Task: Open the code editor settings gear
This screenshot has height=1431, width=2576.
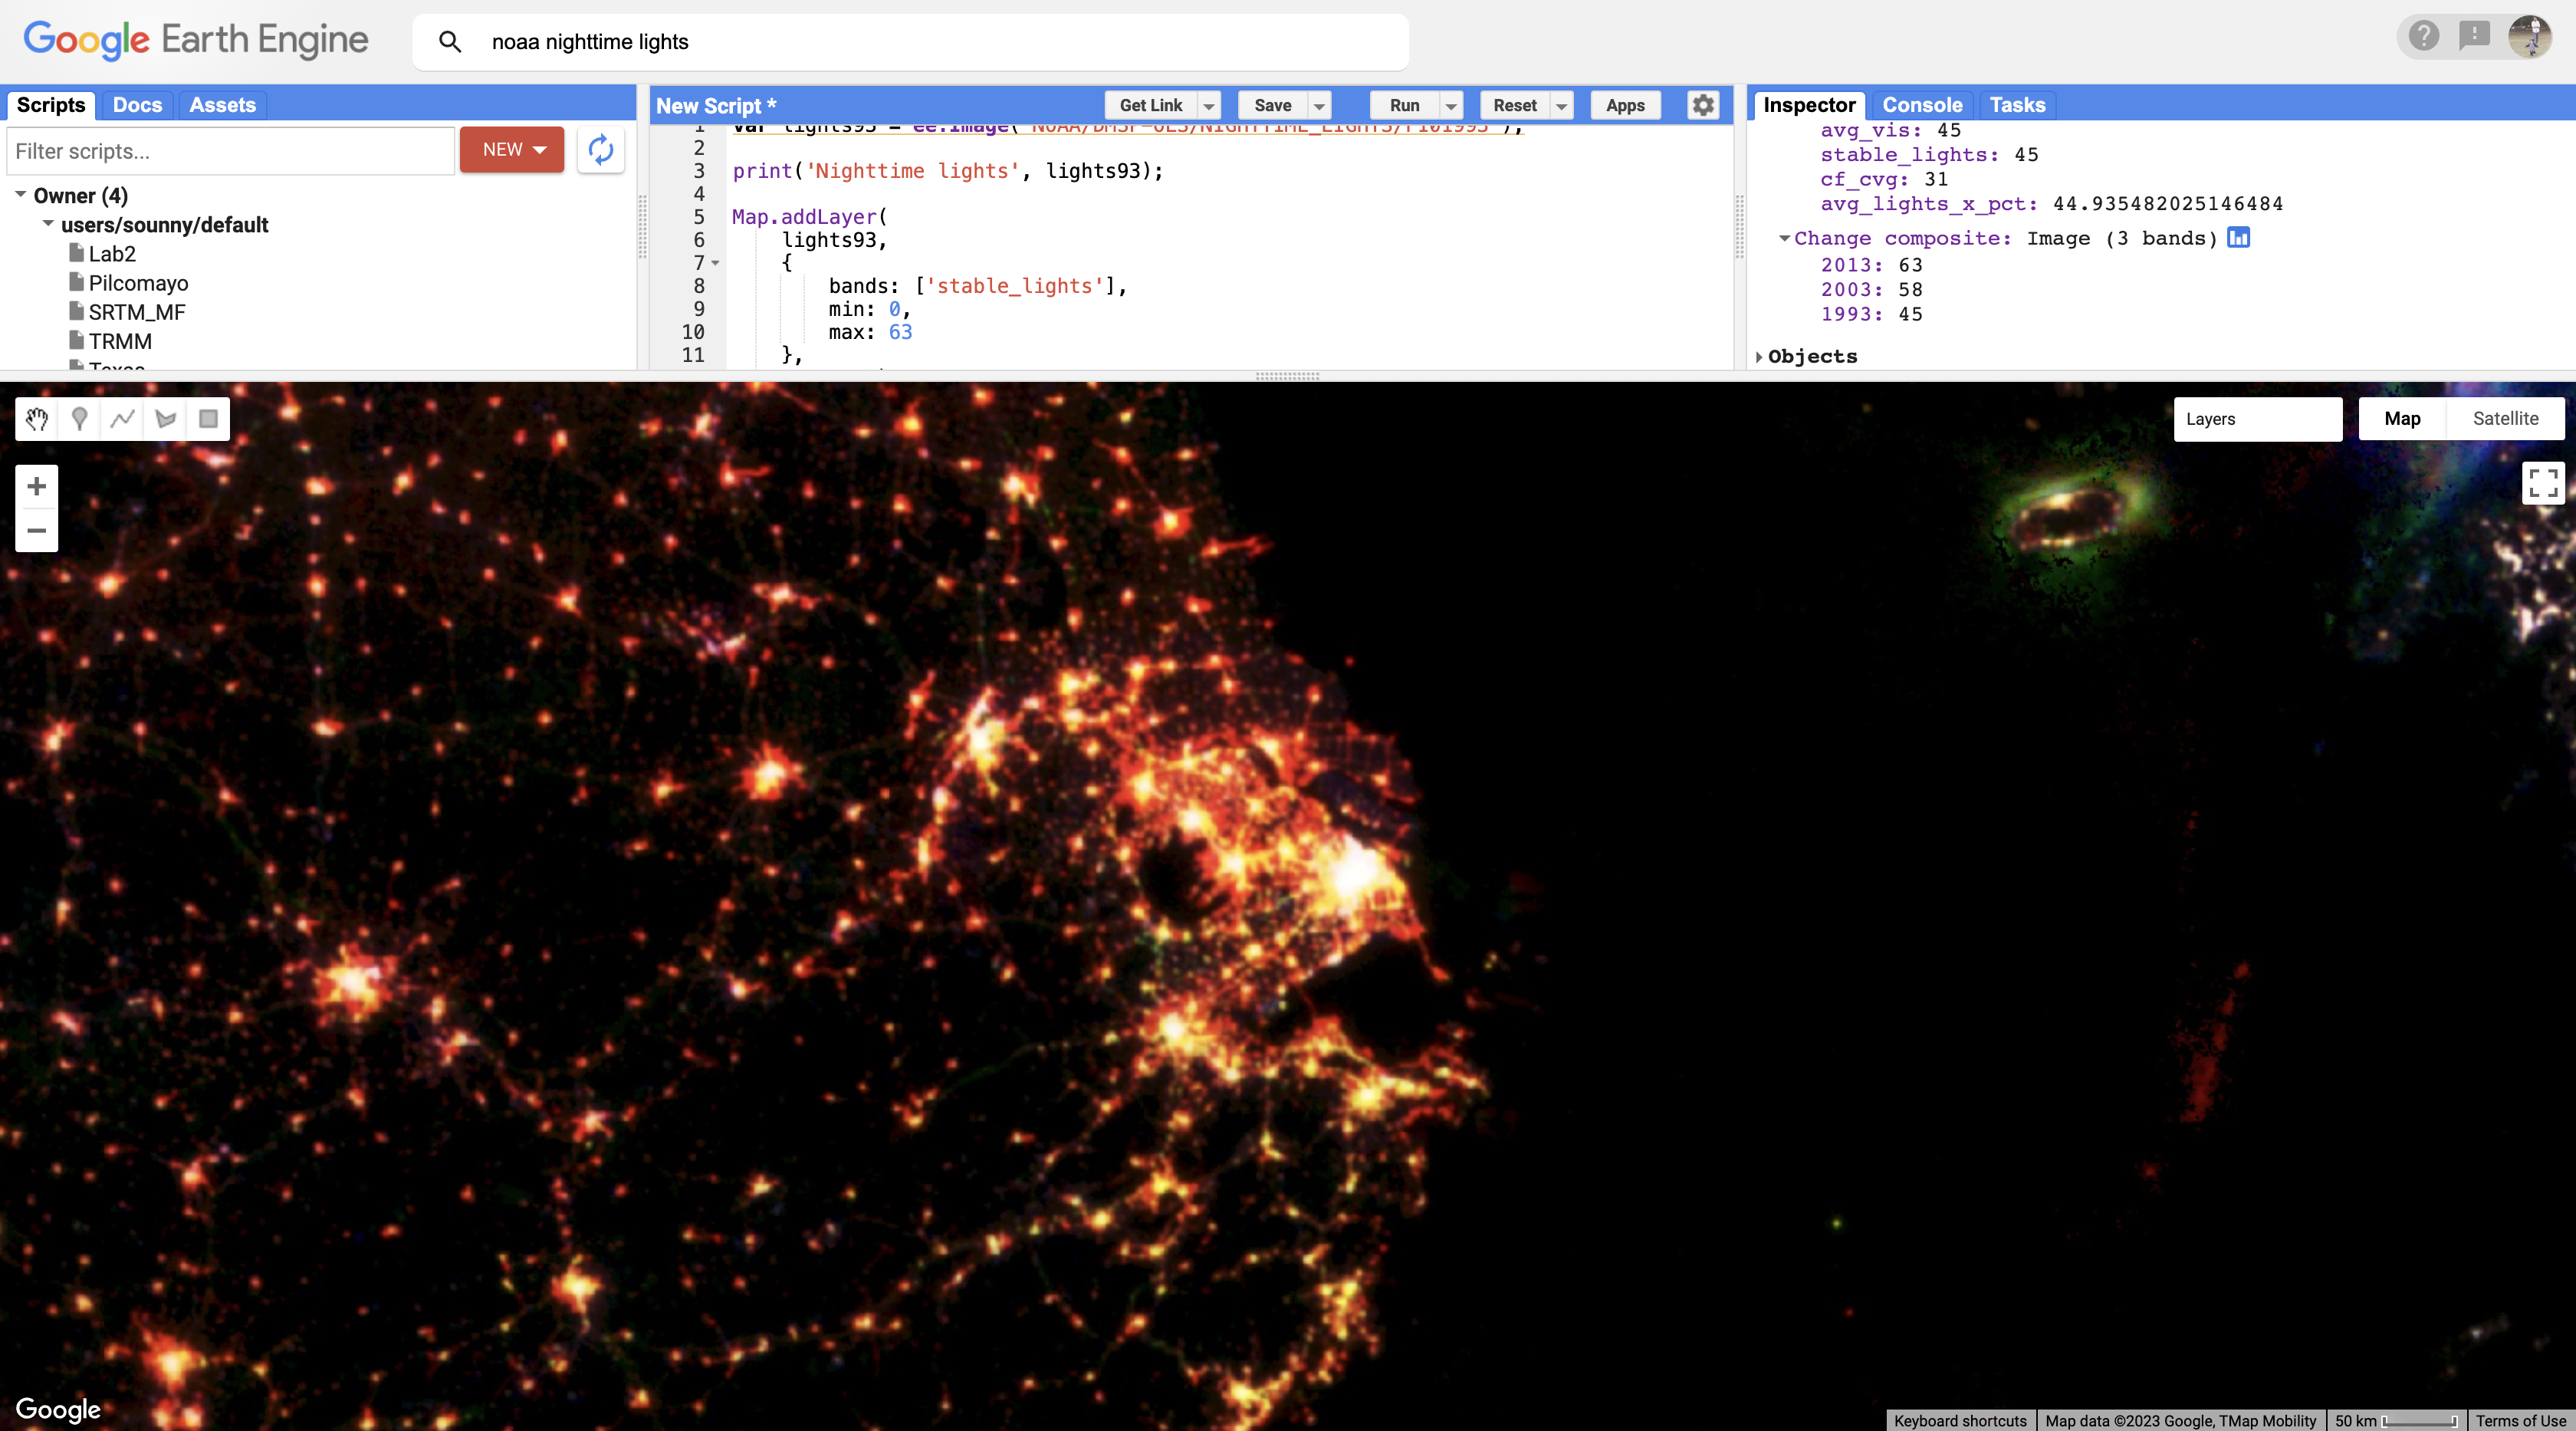Action: point(1703,105)
